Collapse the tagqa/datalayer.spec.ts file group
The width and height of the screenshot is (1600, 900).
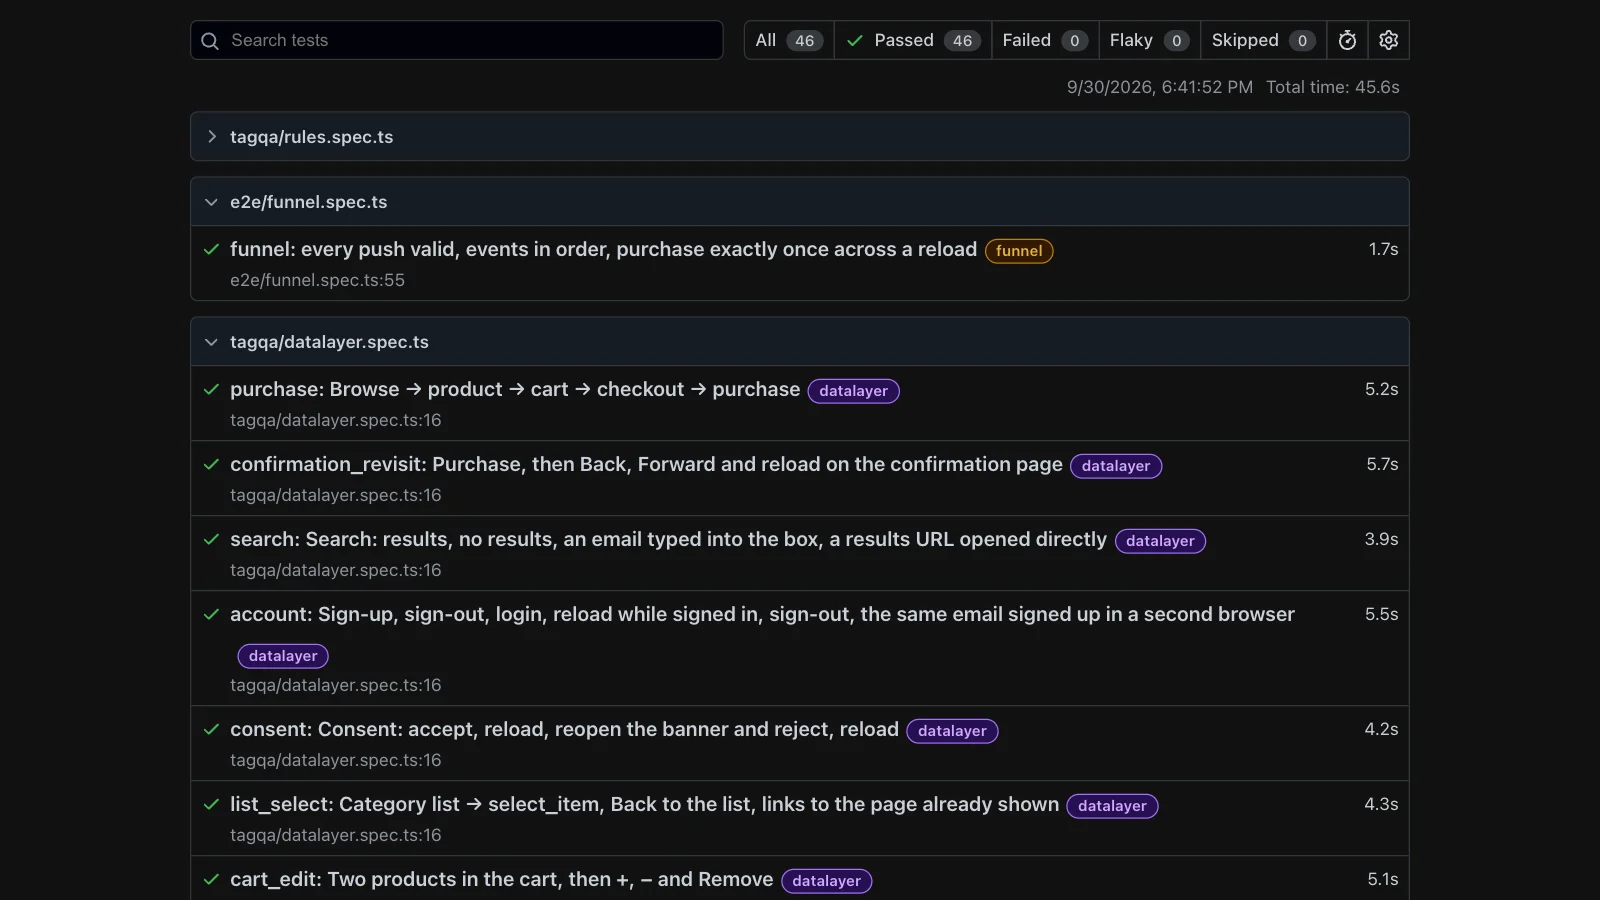tap(800, 342)
